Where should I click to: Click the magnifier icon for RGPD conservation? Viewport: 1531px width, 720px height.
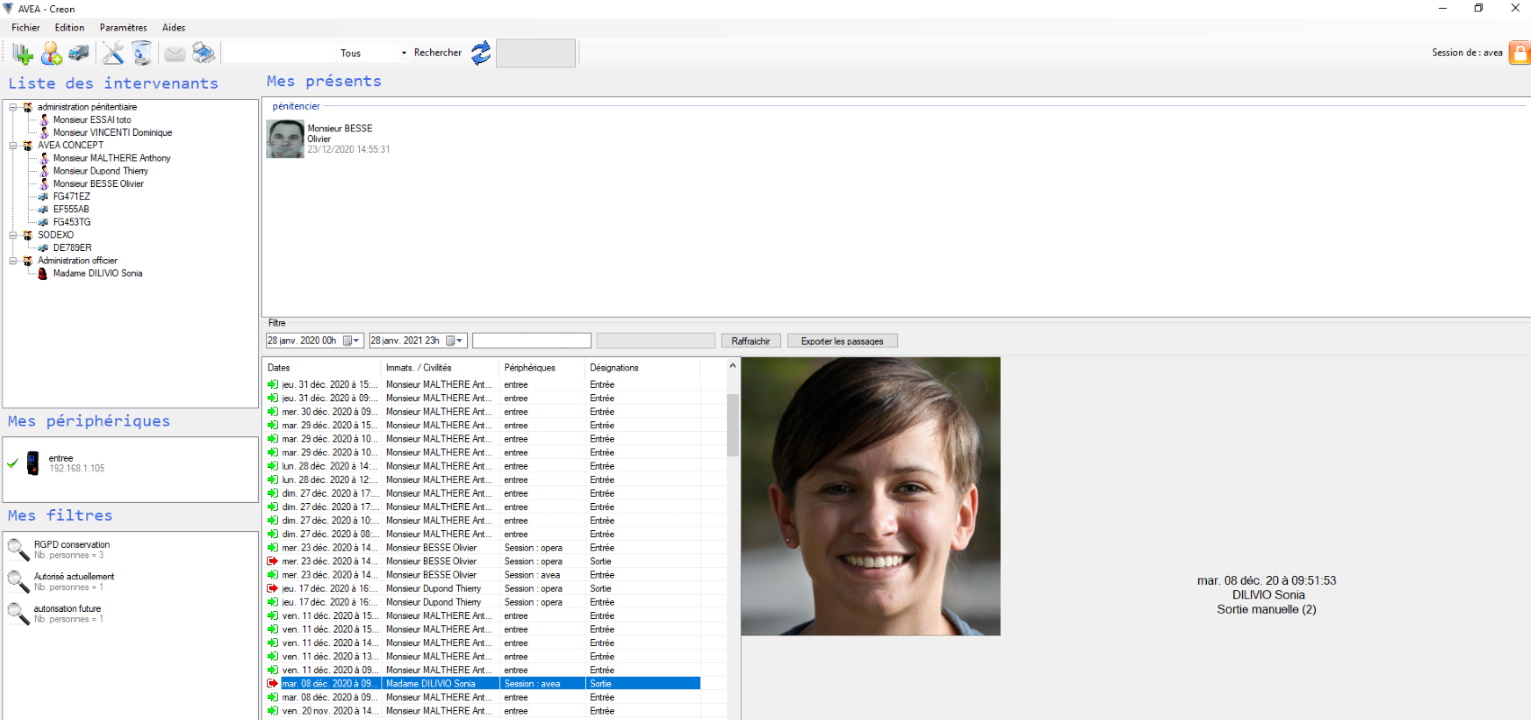[x=18, y=549]
